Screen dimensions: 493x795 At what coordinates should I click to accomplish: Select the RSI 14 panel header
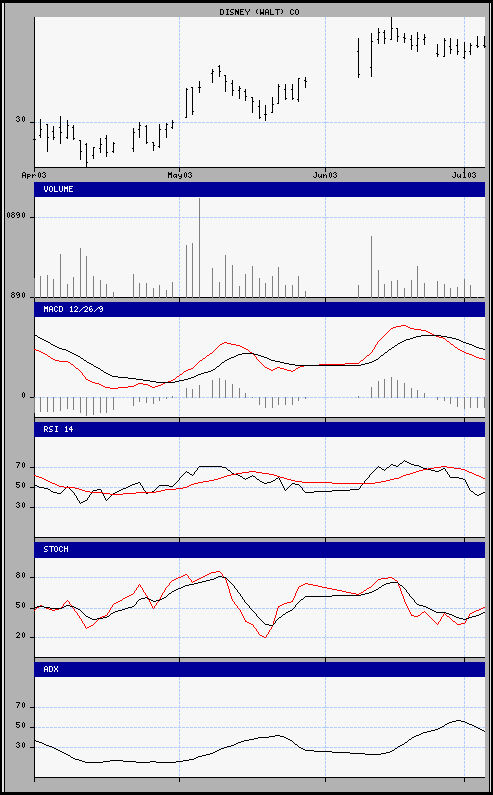(x=260, y=429)
